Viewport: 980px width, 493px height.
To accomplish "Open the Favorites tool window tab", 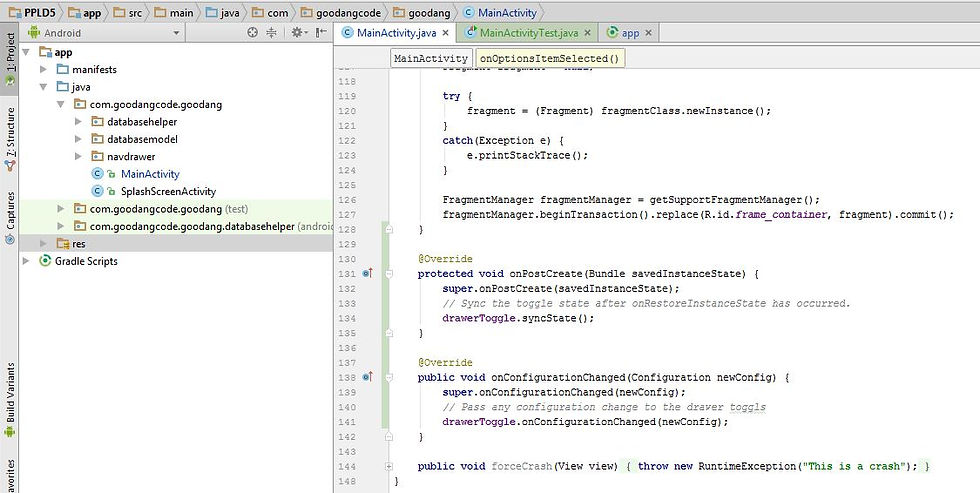I will click(x=10, y=476).
